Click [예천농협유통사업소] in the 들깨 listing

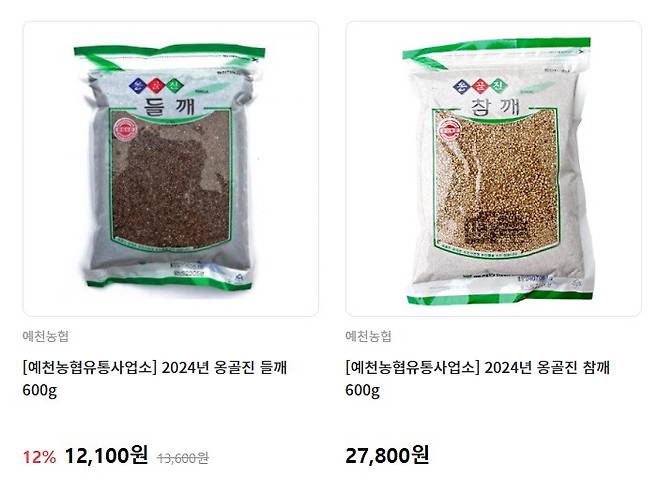[89, 367]
